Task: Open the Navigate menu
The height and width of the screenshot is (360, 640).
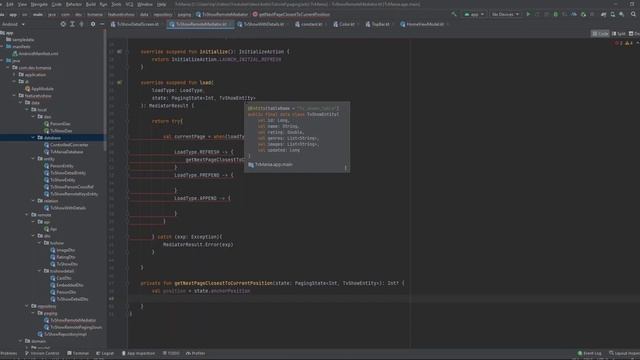Action: 39,4
